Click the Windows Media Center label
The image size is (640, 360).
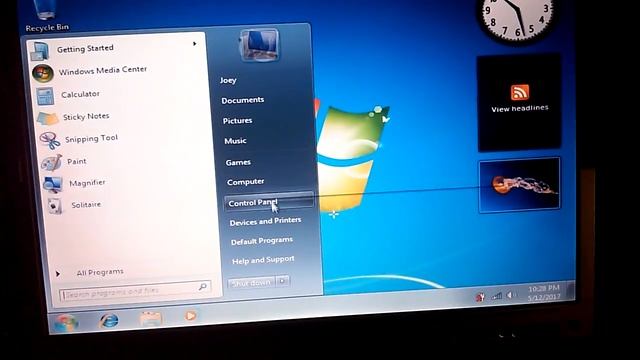tap(102, 71)
